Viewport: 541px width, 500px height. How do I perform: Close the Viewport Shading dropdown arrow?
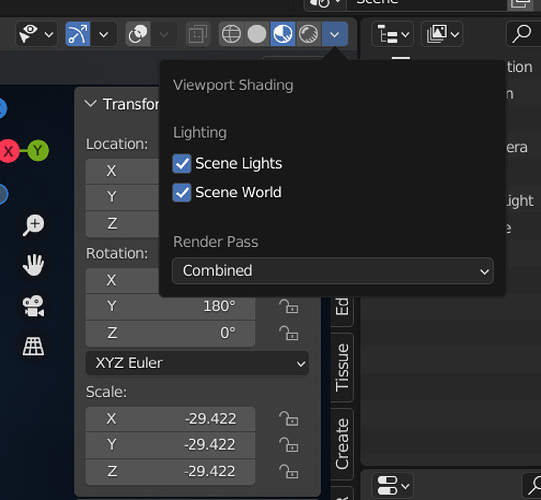(334, 34)
